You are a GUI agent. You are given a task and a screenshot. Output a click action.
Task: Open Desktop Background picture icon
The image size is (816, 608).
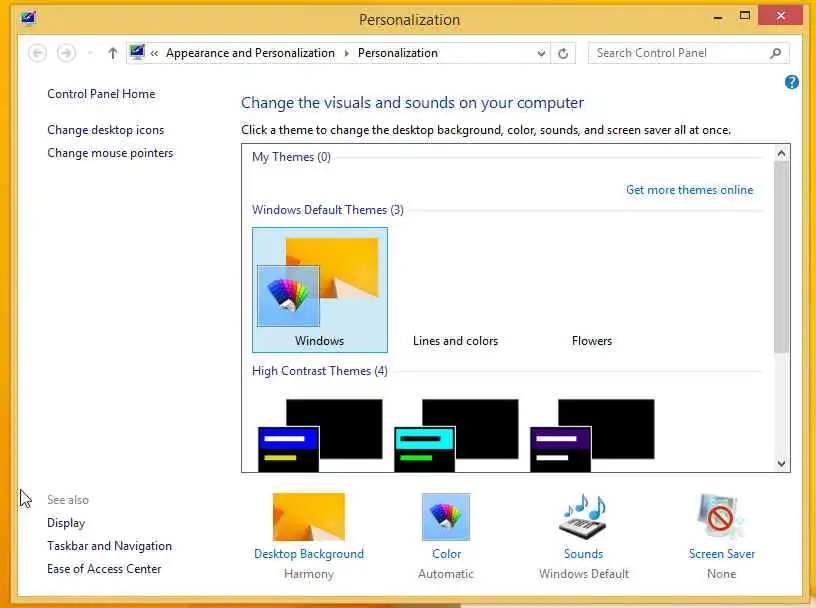click(309, 517)
